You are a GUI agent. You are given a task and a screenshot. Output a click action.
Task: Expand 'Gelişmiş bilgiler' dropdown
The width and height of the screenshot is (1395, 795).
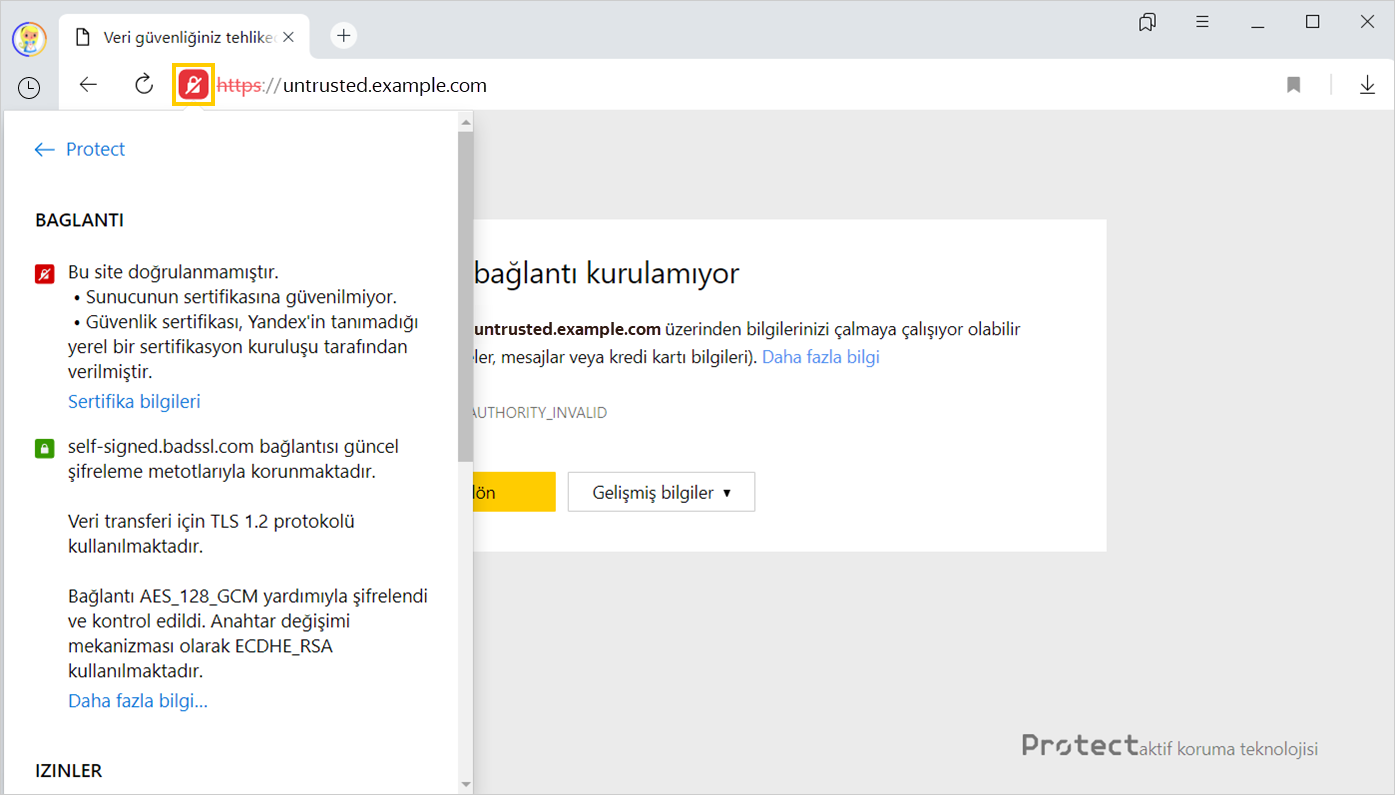tap(661, 493)
